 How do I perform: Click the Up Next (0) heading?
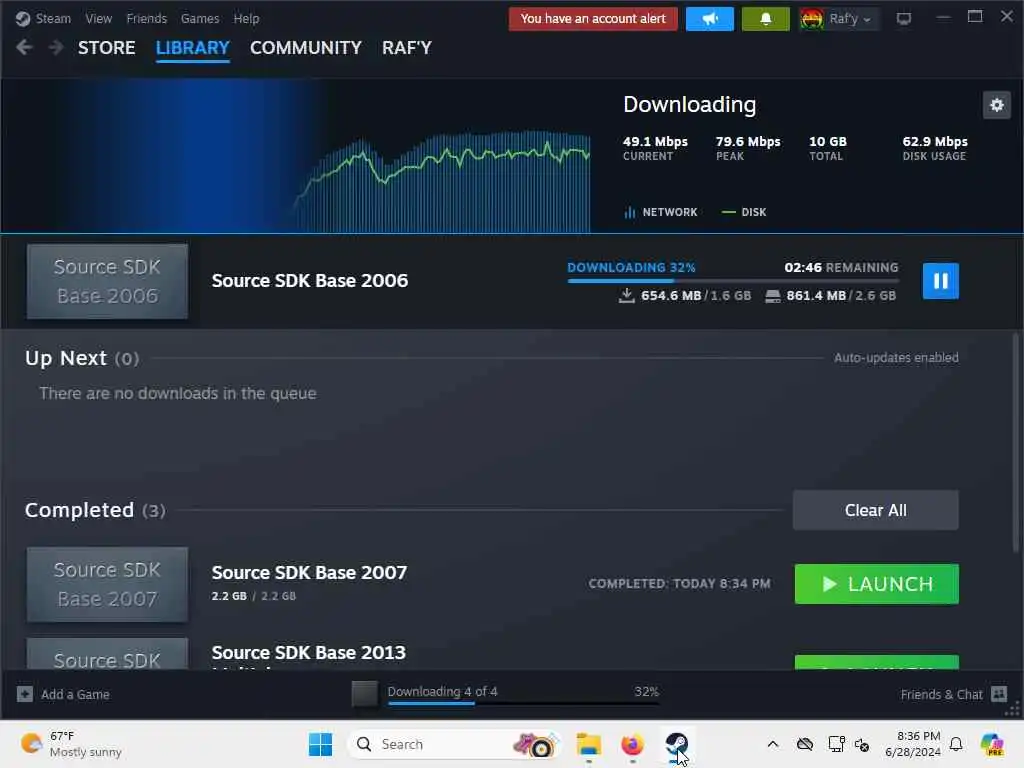[x=82, y=359]
